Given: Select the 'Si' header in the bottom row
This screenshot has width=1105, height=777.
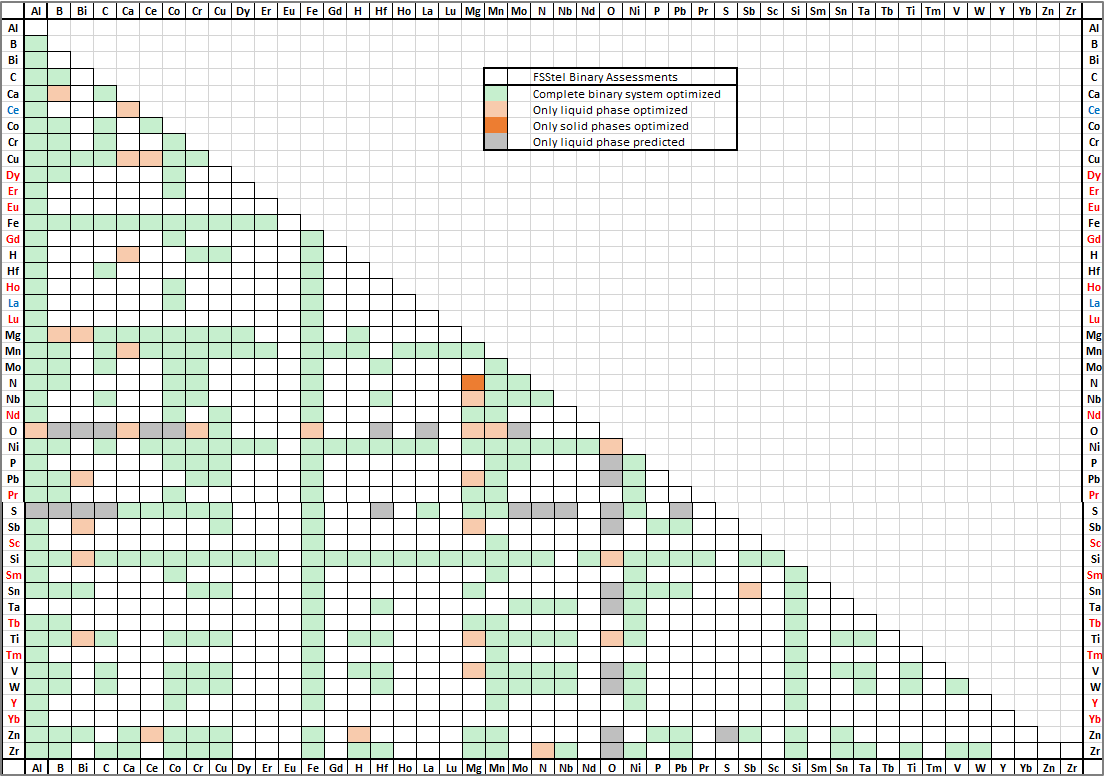Looking at the screenshot, I should click(x=795, y=767).
